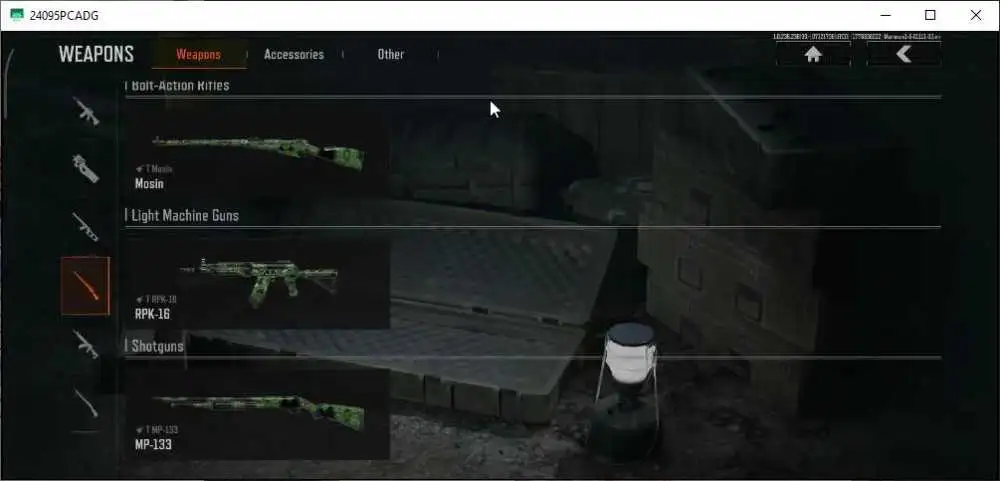Click the Shotguns section header
1000x481 pixels.
tap(158, 346)
